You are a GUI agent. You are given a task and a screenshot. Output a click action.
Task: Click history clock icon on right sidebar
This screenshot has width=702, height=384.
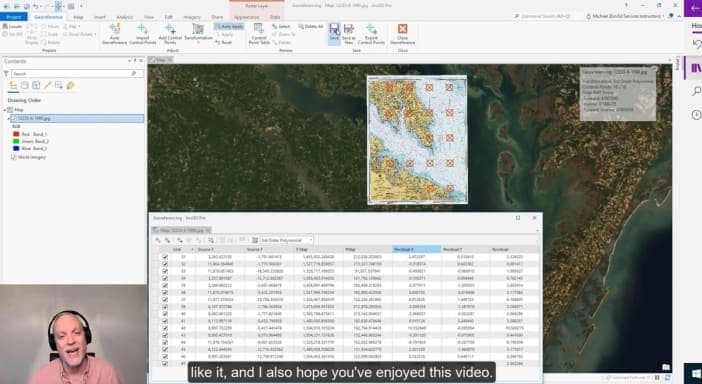696,115
